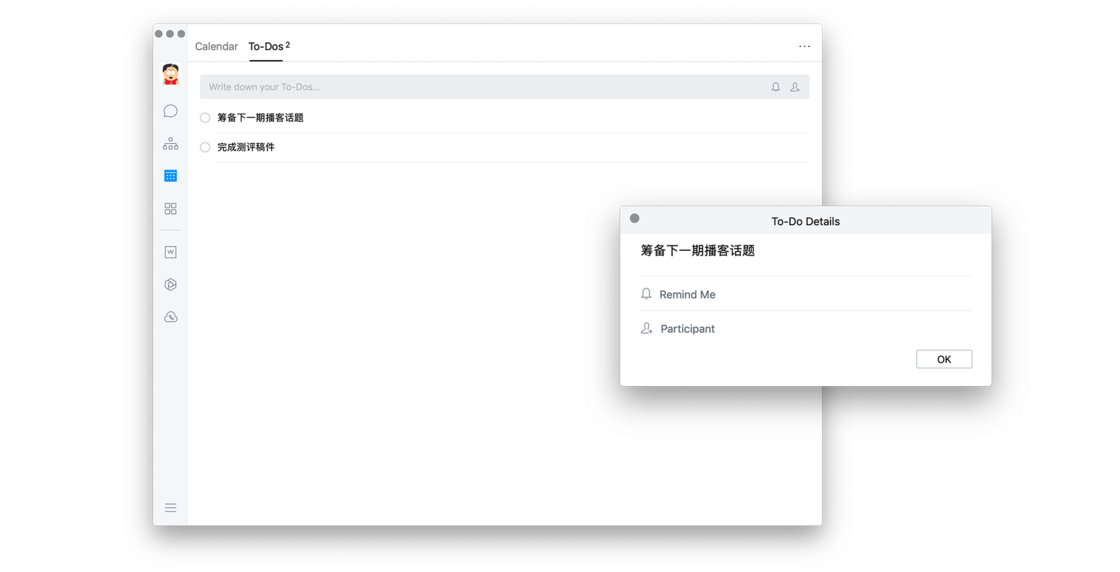Close the To-Do Details dialog
The height and width of the screenshot is (572, 1120).
coord(634,219)
